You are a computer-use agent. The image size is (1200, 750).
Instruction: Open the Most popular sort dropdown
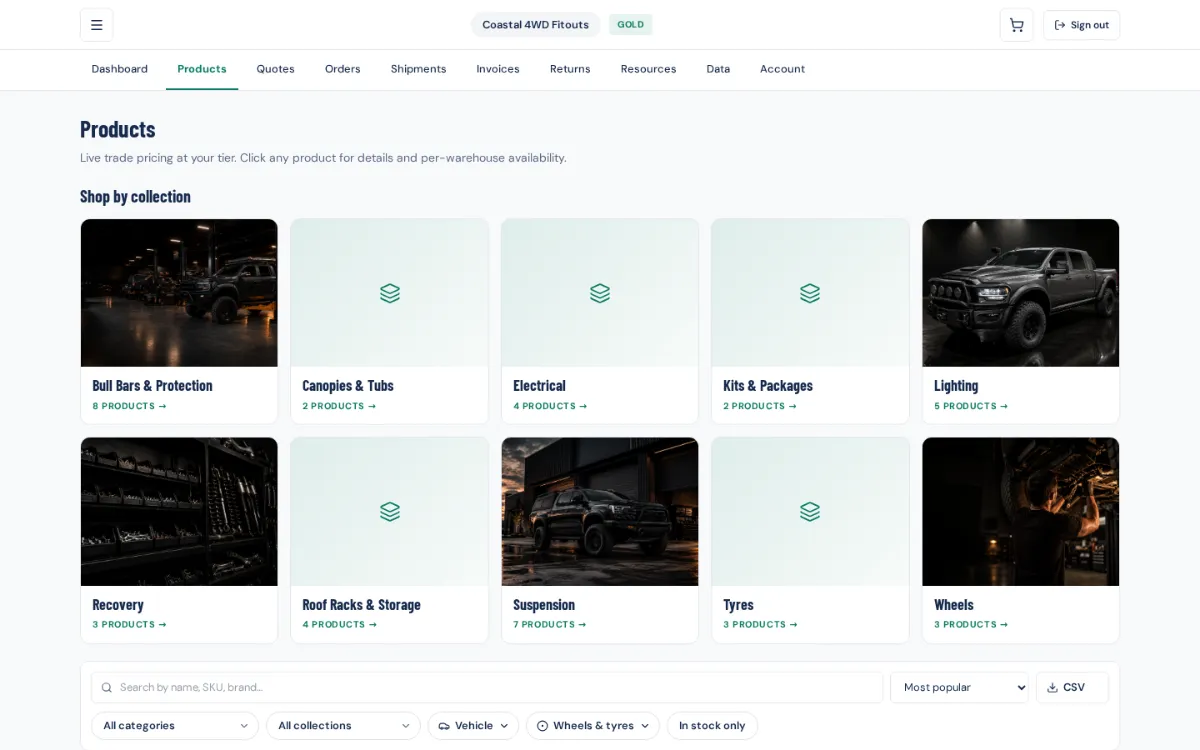pos(959,687)
